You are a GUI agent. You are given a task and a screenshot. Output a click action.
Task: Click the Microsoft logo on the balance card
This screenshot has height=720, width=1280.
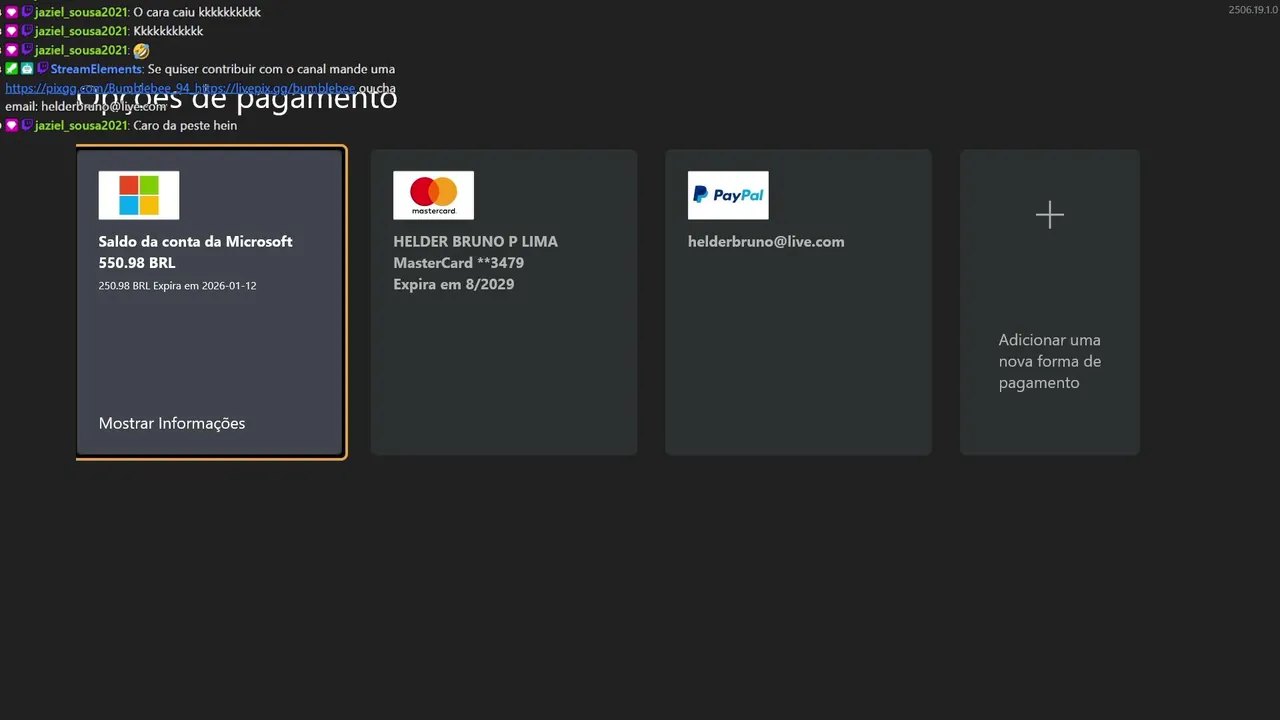pyautogui.click(x=139, y=195)
